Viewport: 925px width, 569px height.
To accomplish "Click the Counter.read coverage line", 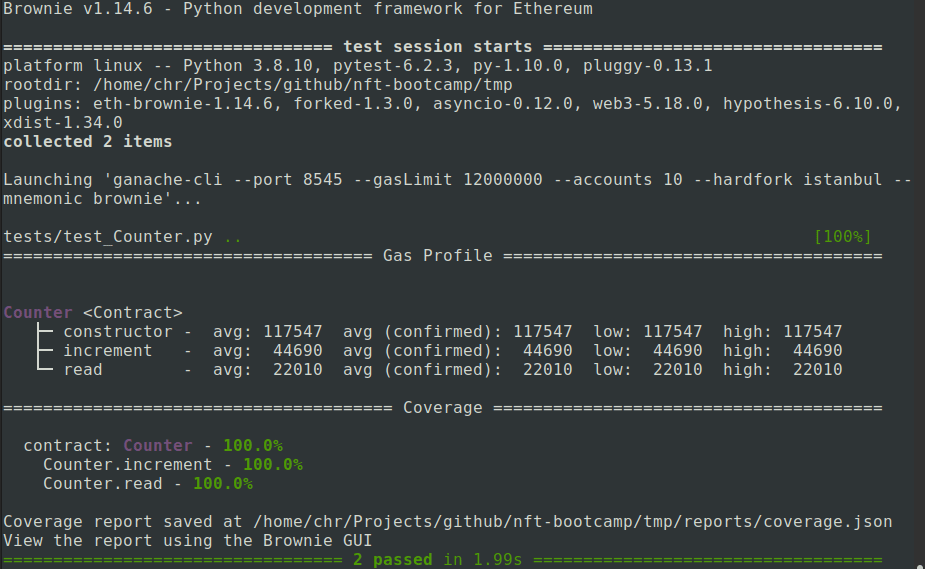I will click(x=147, y=483).
